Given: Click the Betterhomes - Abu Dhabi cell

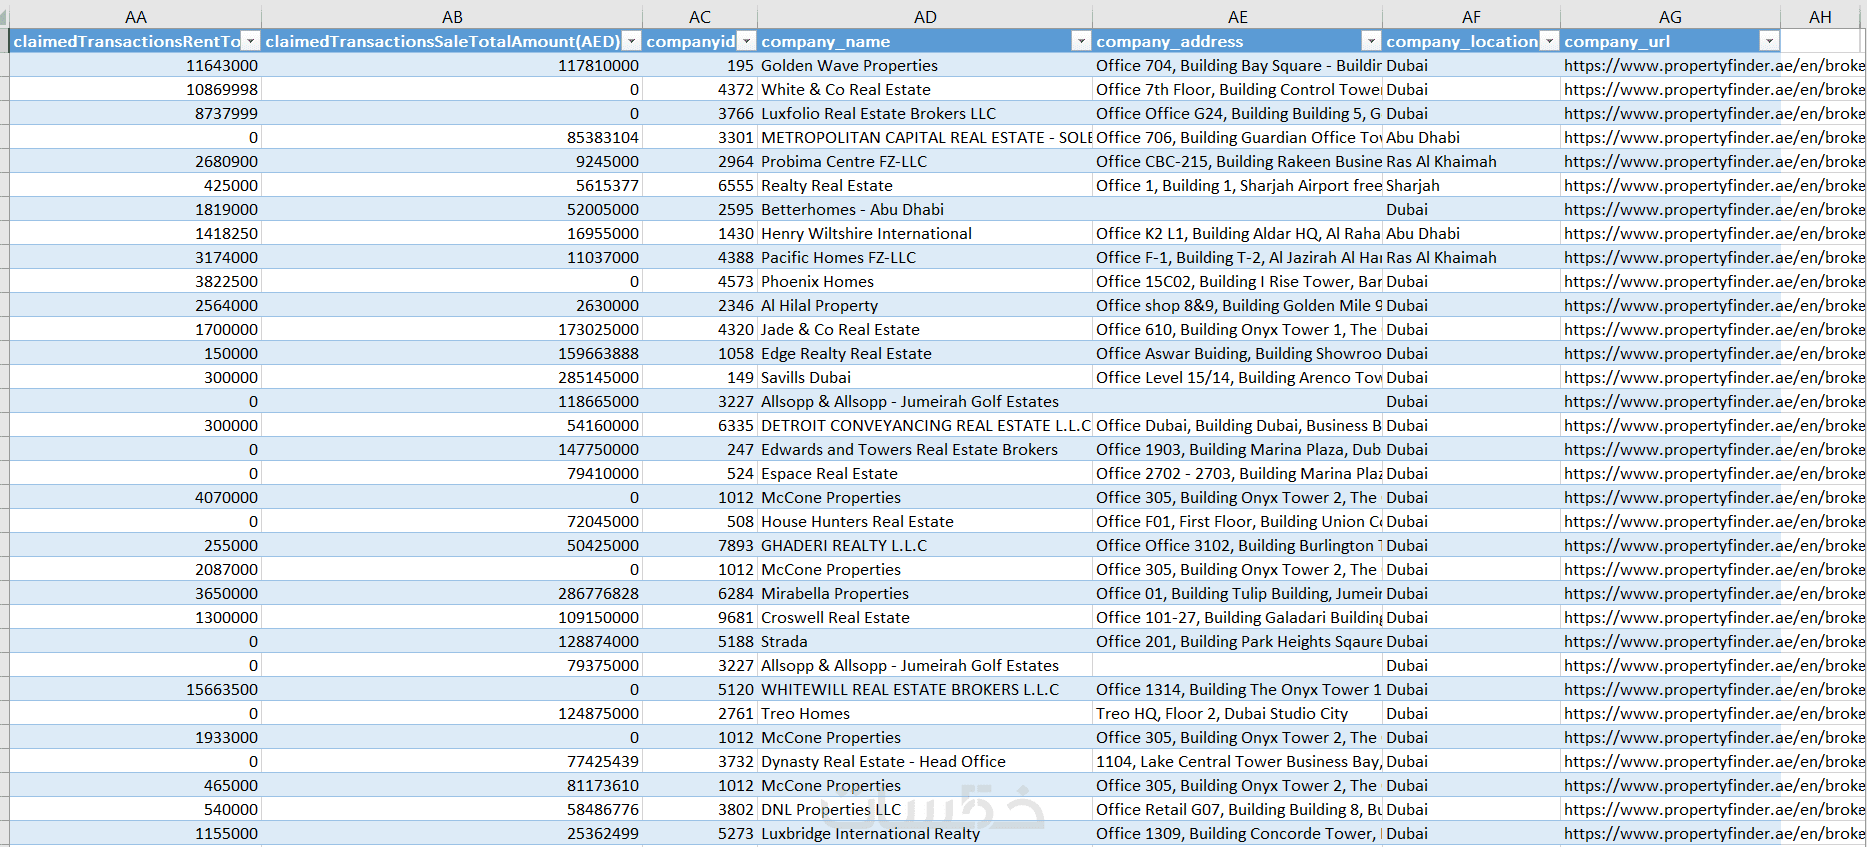Looking at the screenshot, I should (x=925, y=209).
